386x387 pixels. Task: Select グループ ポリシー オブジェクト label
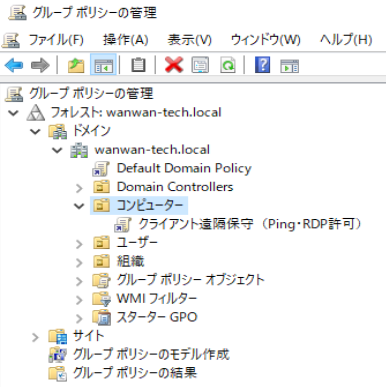pos(190,280)
